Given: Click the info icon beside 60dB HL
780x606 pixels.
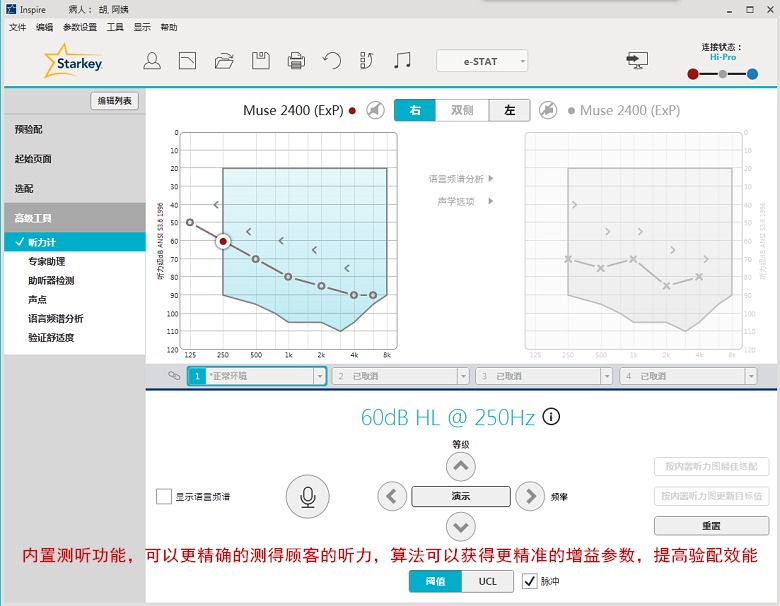Looking at the screenshot, I should (x=551, y=417).
